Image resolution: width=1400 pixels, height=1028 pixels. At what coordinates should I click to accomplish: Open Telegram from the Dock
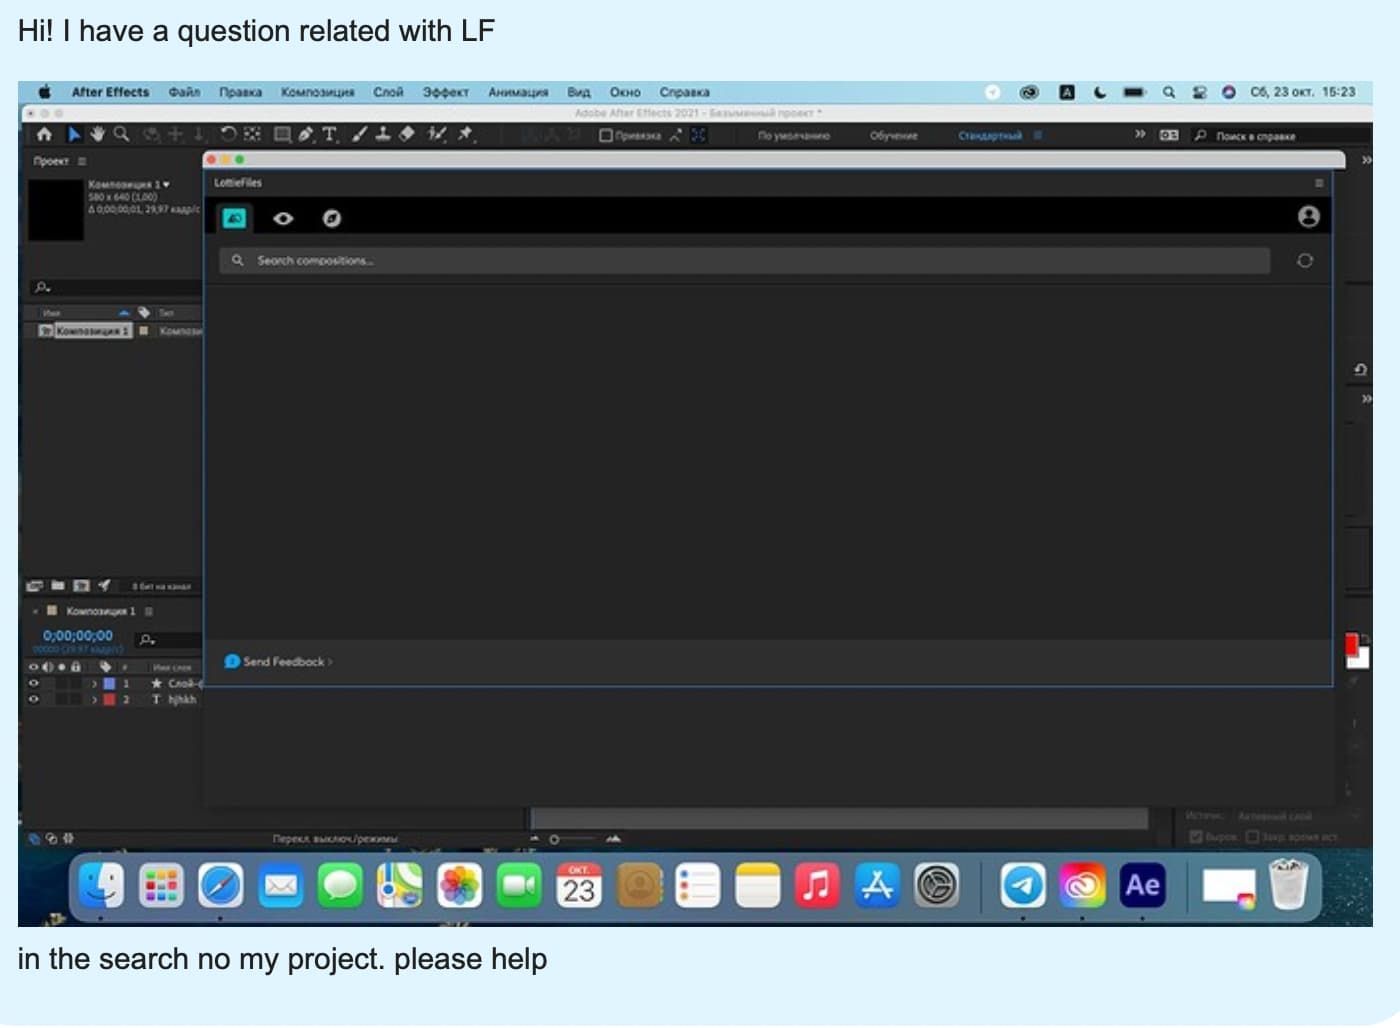click(x=1022, y=885)
